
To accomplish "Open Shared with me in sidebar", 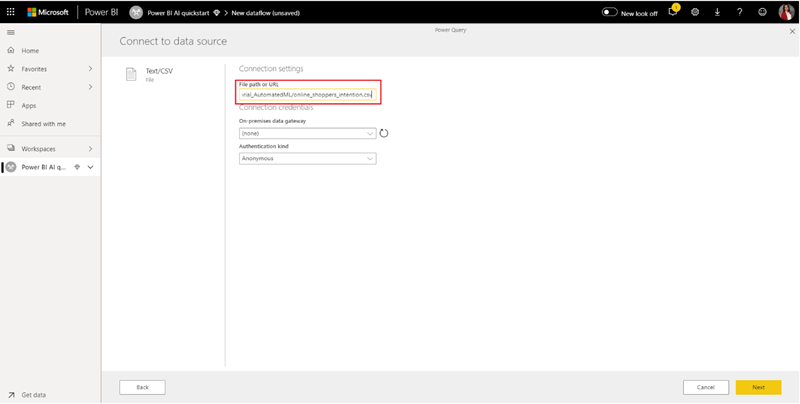I will pyautogui.click(x=43, y=124).
